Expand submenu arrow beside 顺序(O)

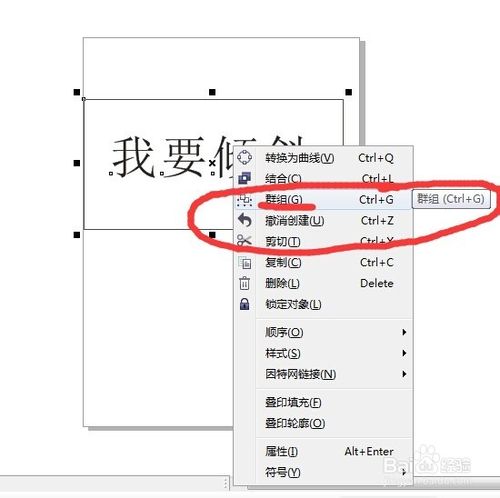404,332
